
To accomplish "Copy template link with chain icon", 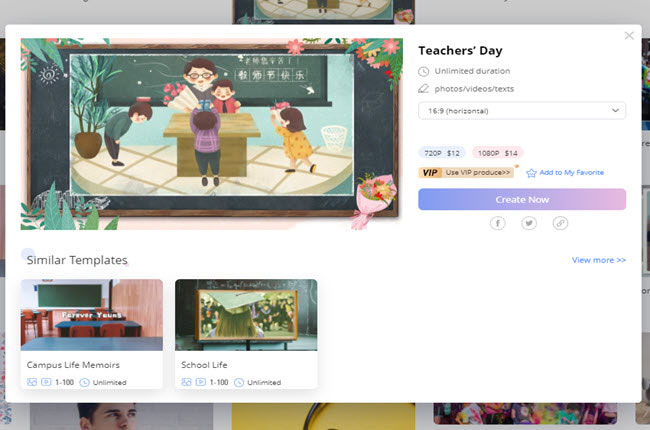I will pyautogui.click(x=560, y=223).
